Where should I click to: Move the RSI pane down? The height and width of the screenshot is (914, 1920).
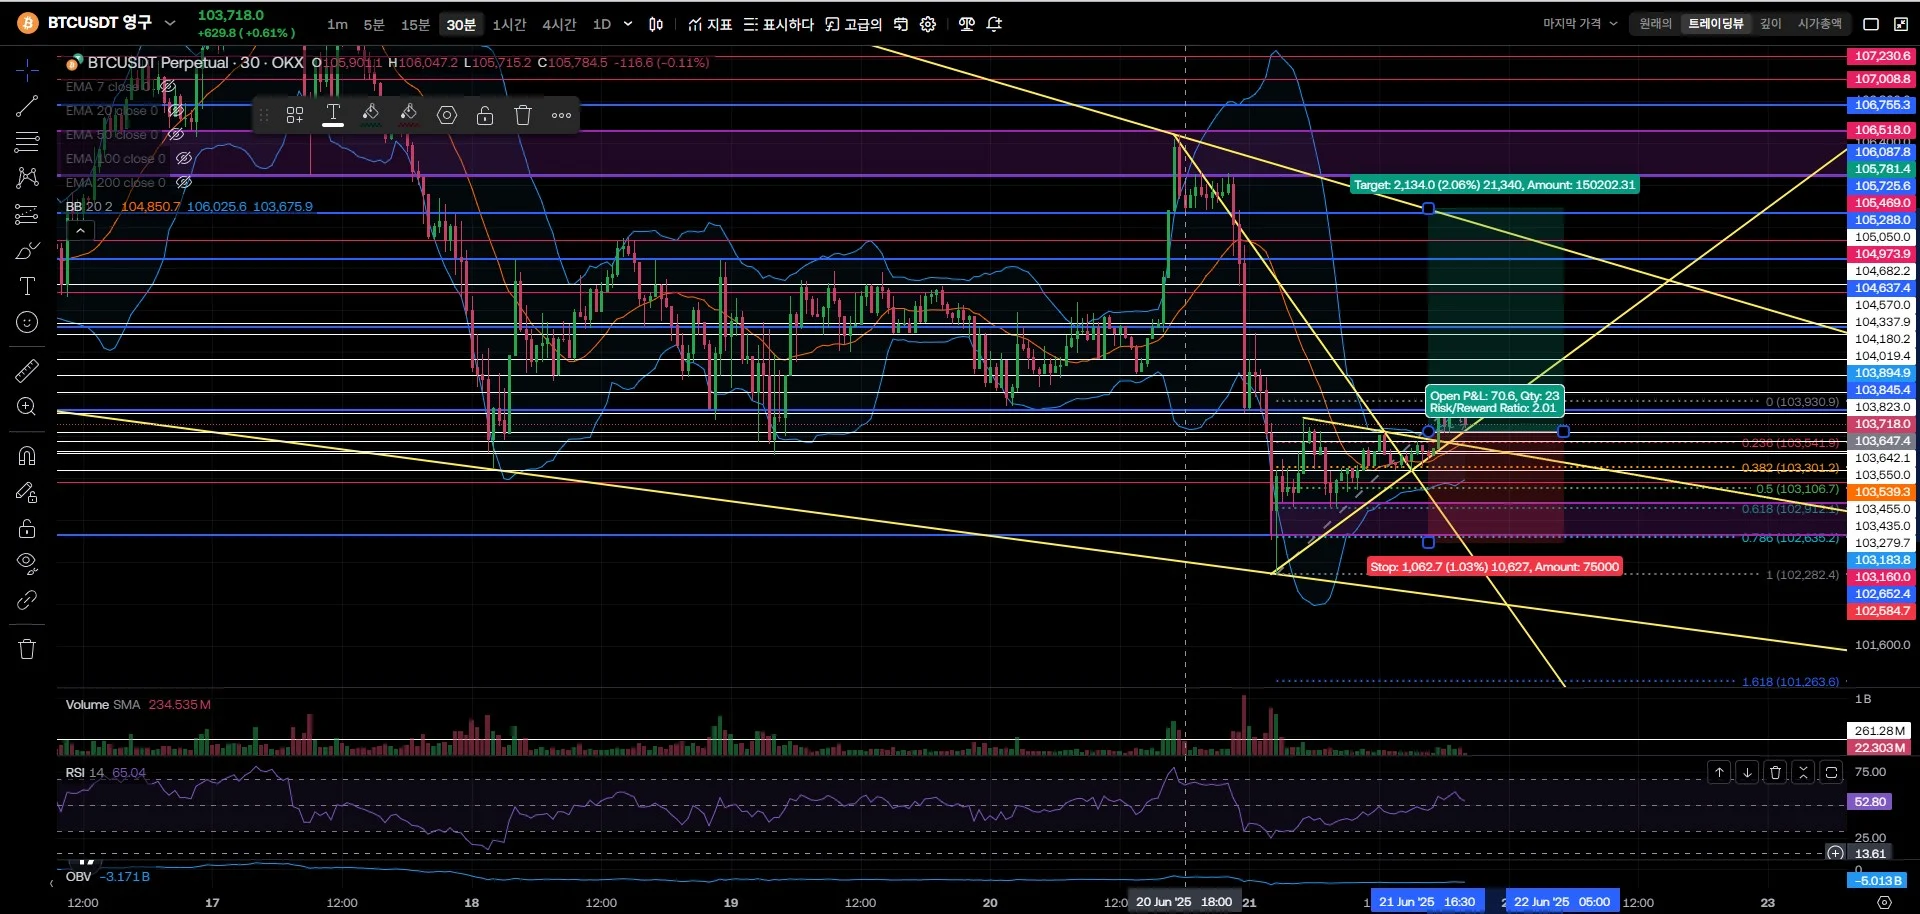point(1747,772)
